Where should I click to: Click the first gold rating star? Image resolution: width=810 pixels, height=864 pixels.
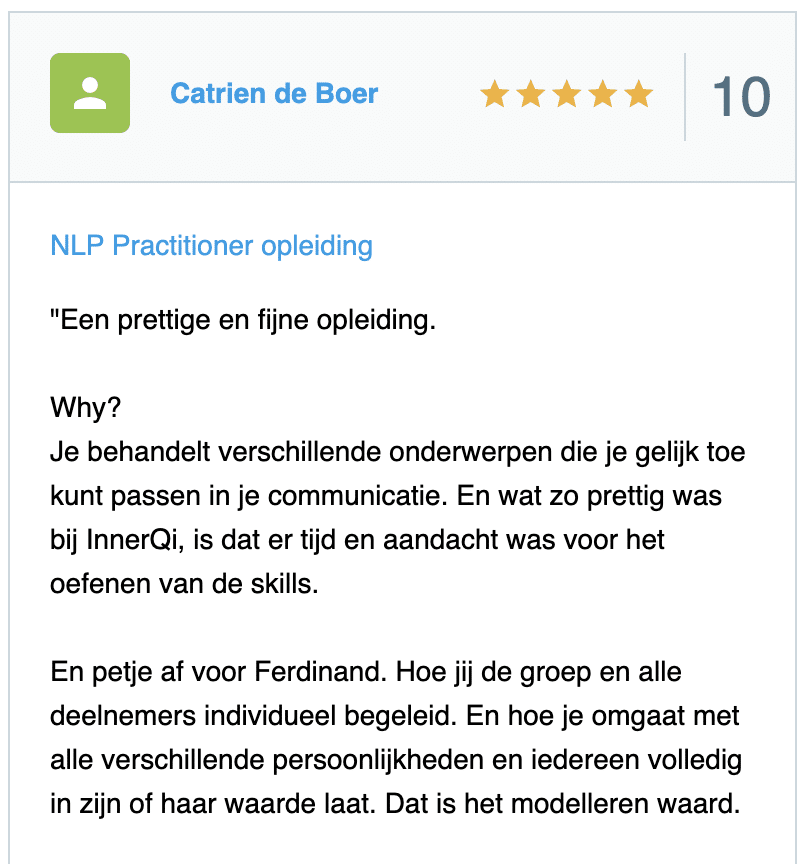[x=494, y=95]
